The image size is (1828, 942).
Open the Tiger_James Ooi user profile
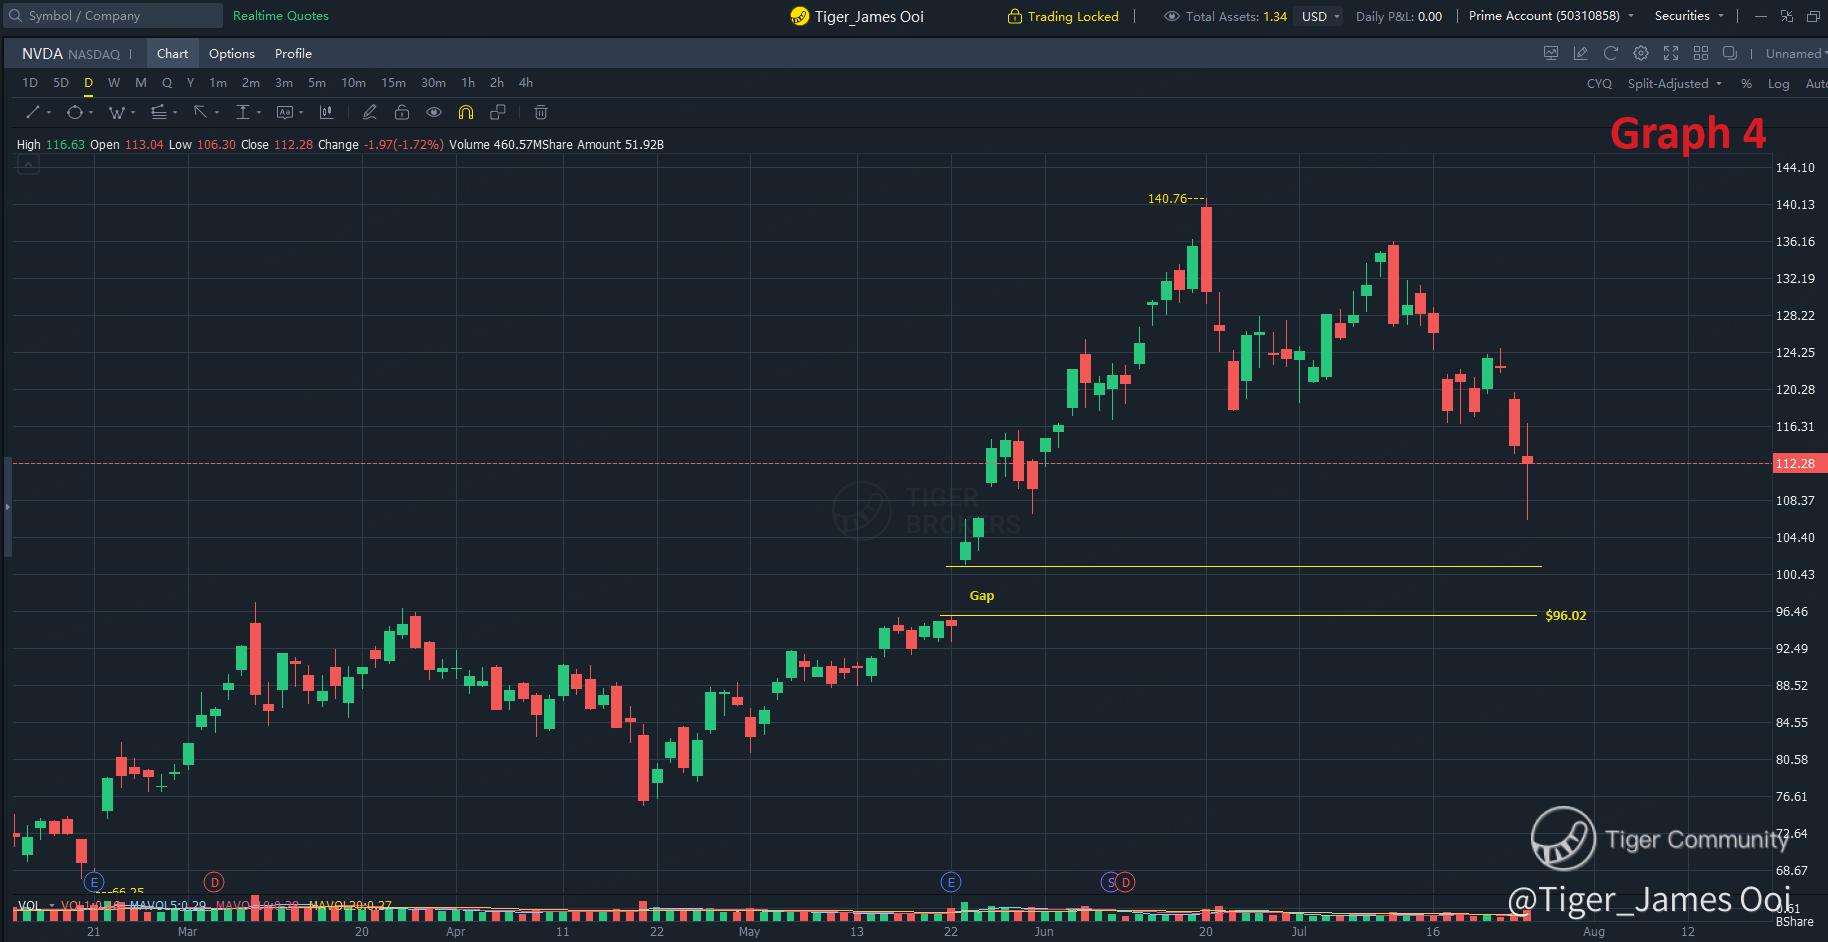(x=857, y=16)
